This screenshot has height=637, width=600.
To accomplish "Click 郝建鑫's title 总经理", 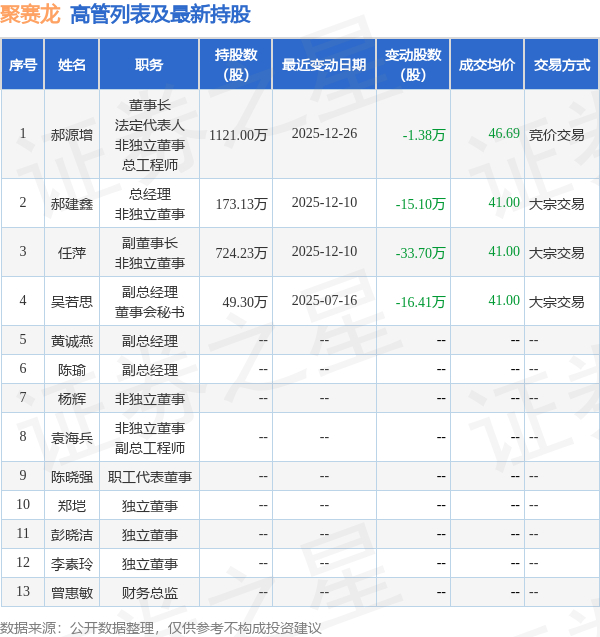I will [x=149, y=194].
